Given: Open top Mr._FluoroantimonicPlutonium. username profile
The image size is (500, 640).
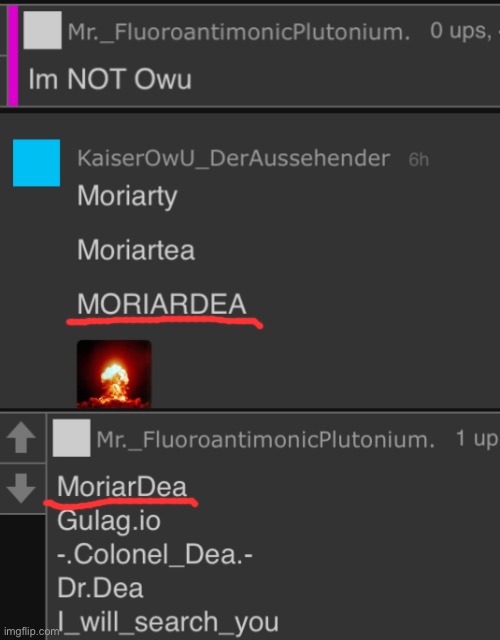Looking at the screenshot, I should click(239, 32).
